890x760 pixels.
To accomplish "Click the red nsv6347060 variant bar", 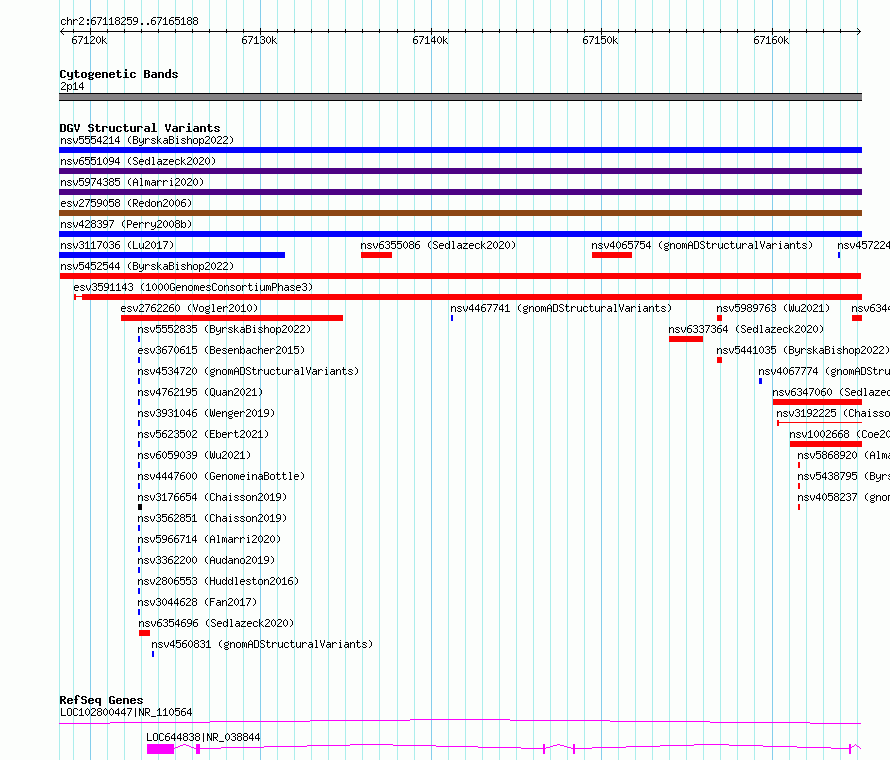I will coord(817,402).
